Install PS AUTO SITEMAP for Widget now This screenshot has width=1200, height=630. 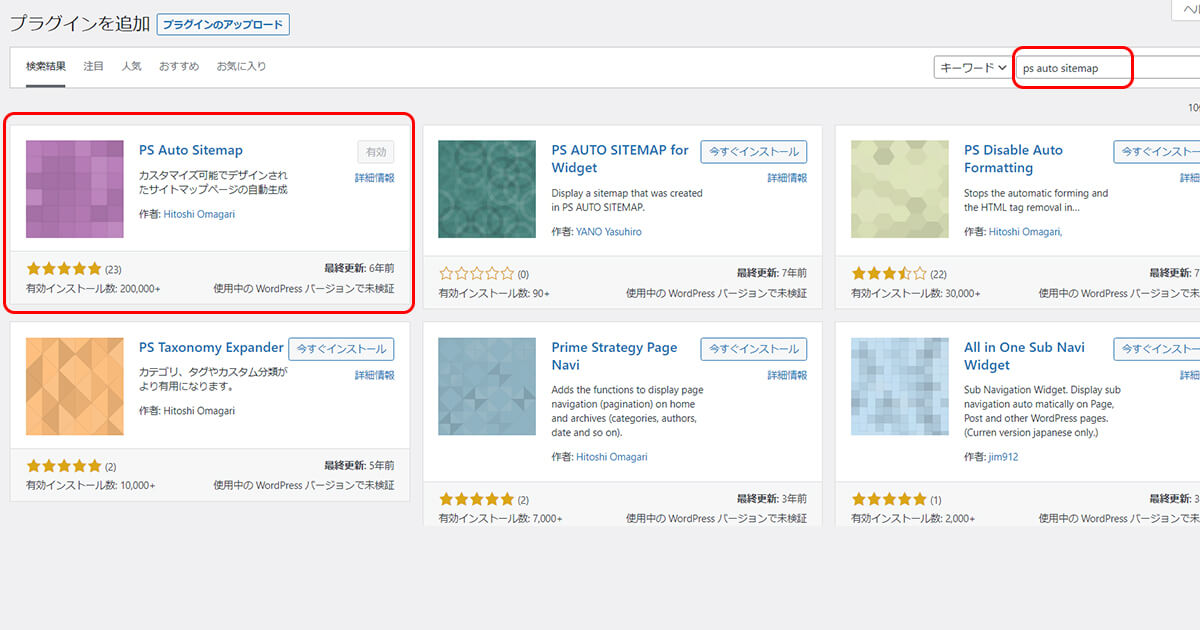coord(753,152)
